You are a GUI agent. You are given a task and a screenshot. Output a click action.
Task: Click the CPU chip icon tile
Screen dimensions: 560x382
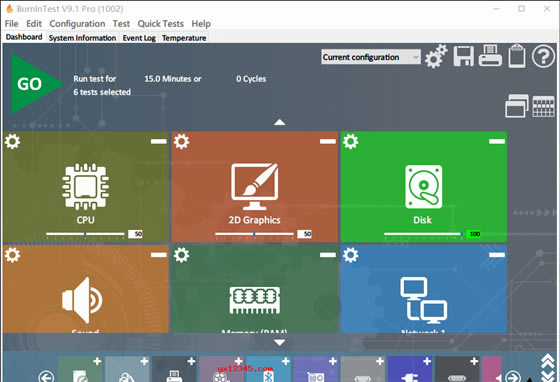tap(85, 186)
